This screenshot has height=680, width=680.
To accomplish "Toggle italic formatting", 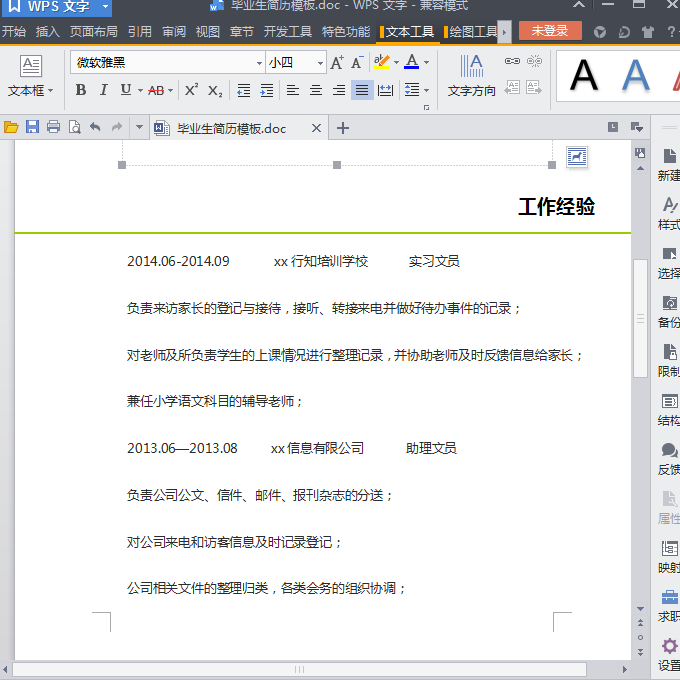I will pyautogui.click(x=104, y=90).
